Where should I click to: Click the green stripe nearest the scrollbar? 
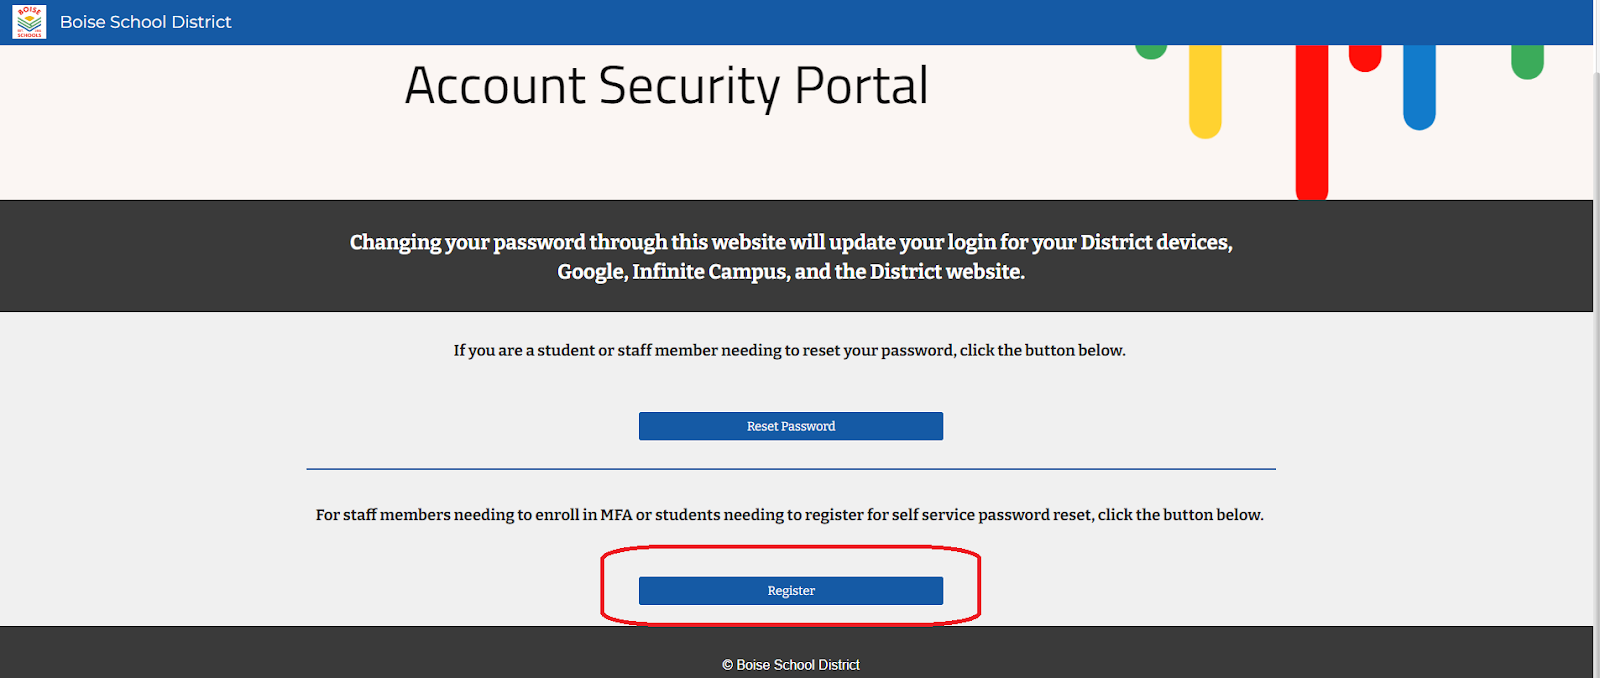(x=1527, y=62)
